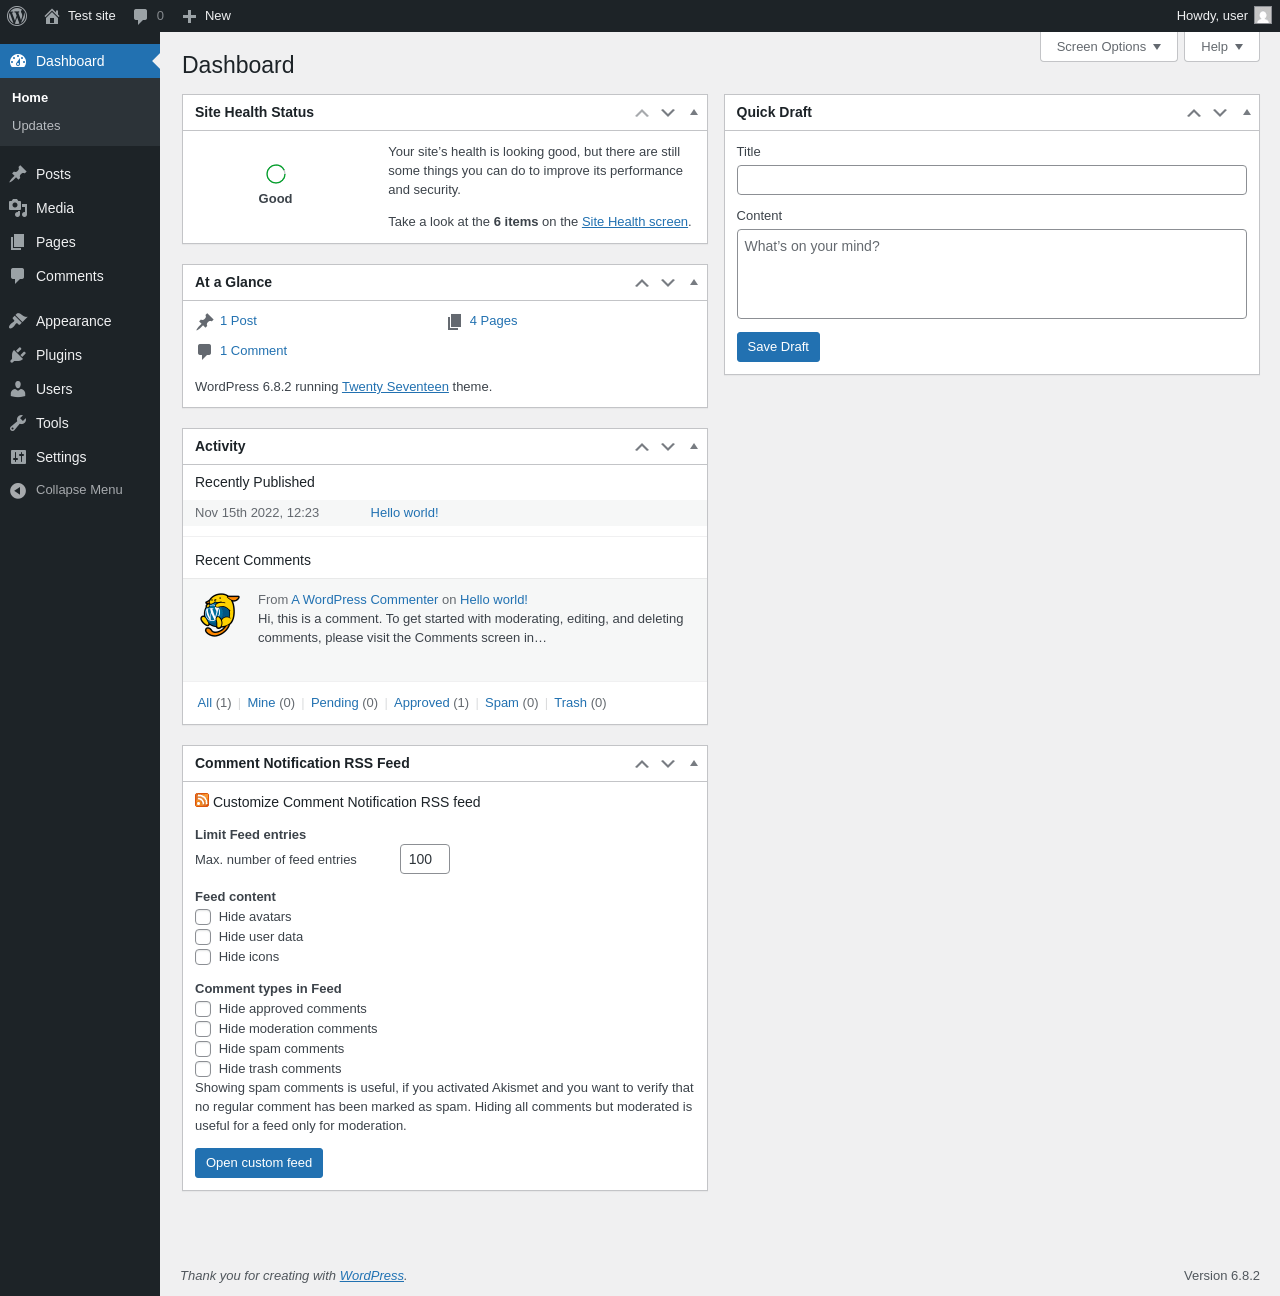Click the Media icon in sidebar
The width and height of the screenshot is (1280, 1296).
18,208
